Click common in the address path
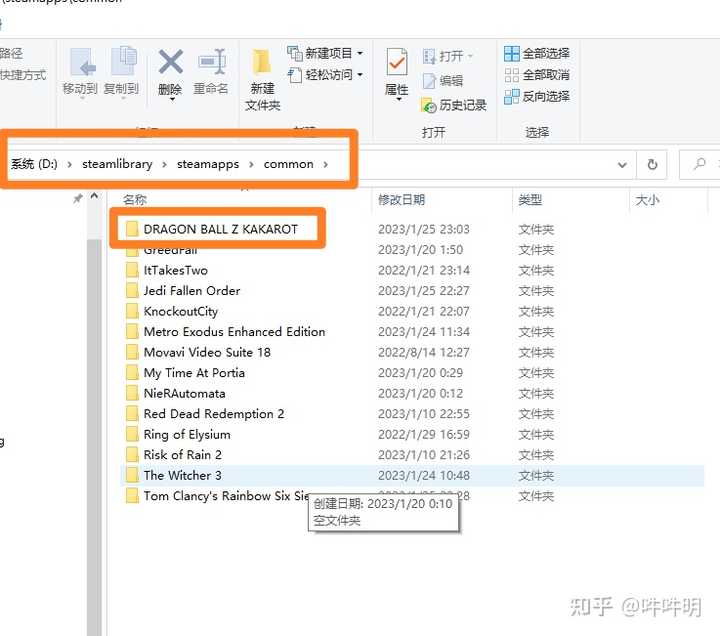The width and height of the screenshot is (720, 636). point(288,164)
